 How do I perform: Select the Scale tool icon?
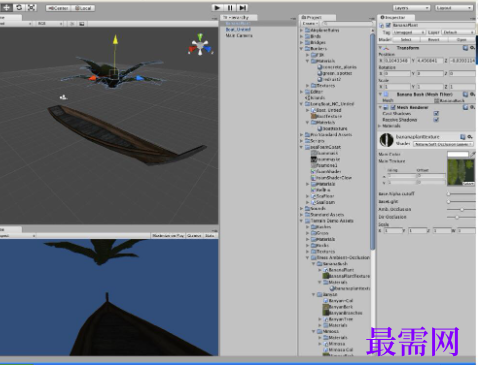click(x=31, y=7)
